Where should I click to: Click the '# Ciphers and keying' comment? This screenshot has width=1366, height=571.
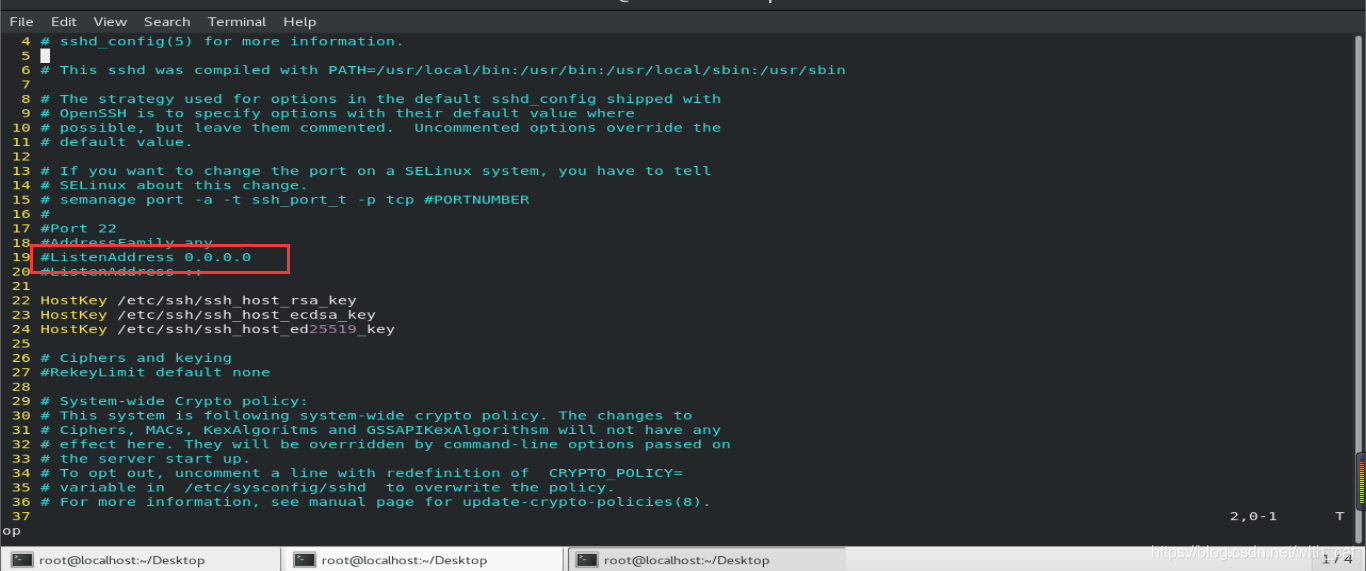pos(136,358)
